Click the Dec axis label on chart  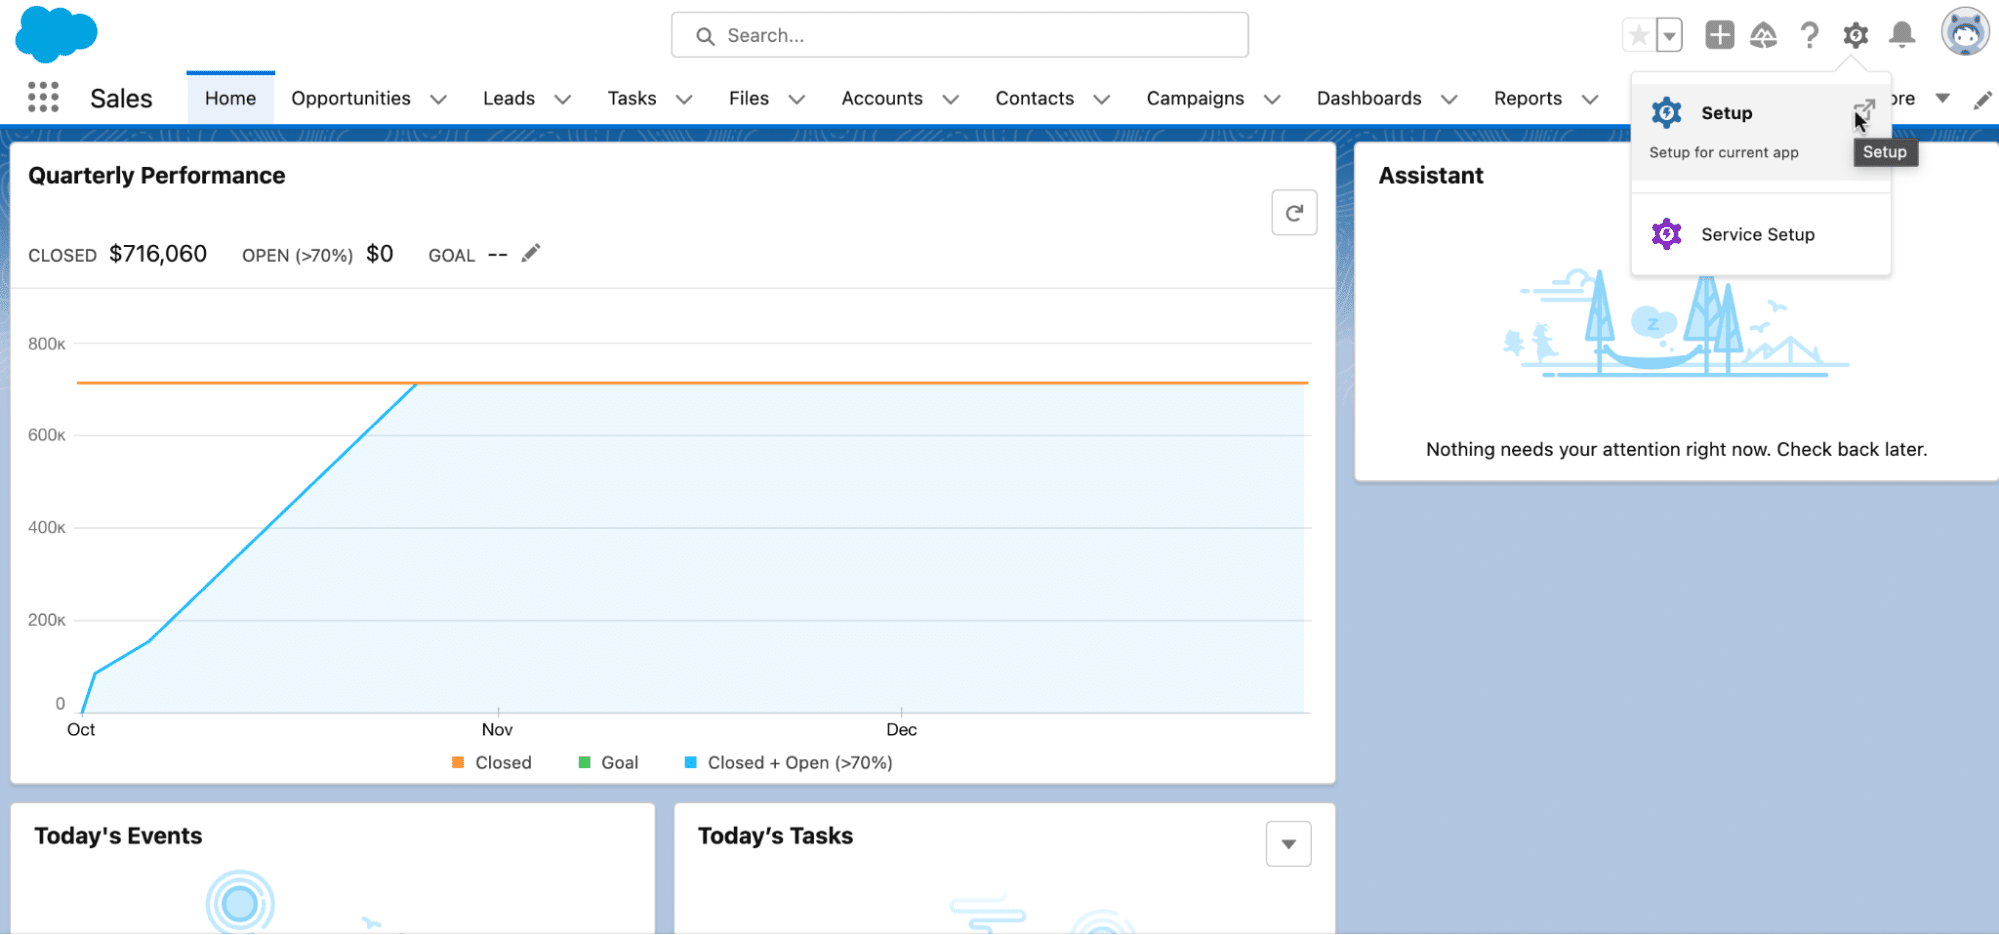tap(901, 729)
